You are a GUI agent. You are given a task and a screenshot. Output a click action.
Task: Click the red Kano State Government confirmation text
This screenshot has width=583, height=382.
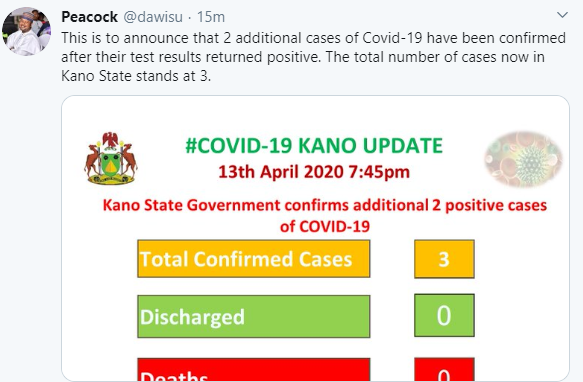[325, 216]
